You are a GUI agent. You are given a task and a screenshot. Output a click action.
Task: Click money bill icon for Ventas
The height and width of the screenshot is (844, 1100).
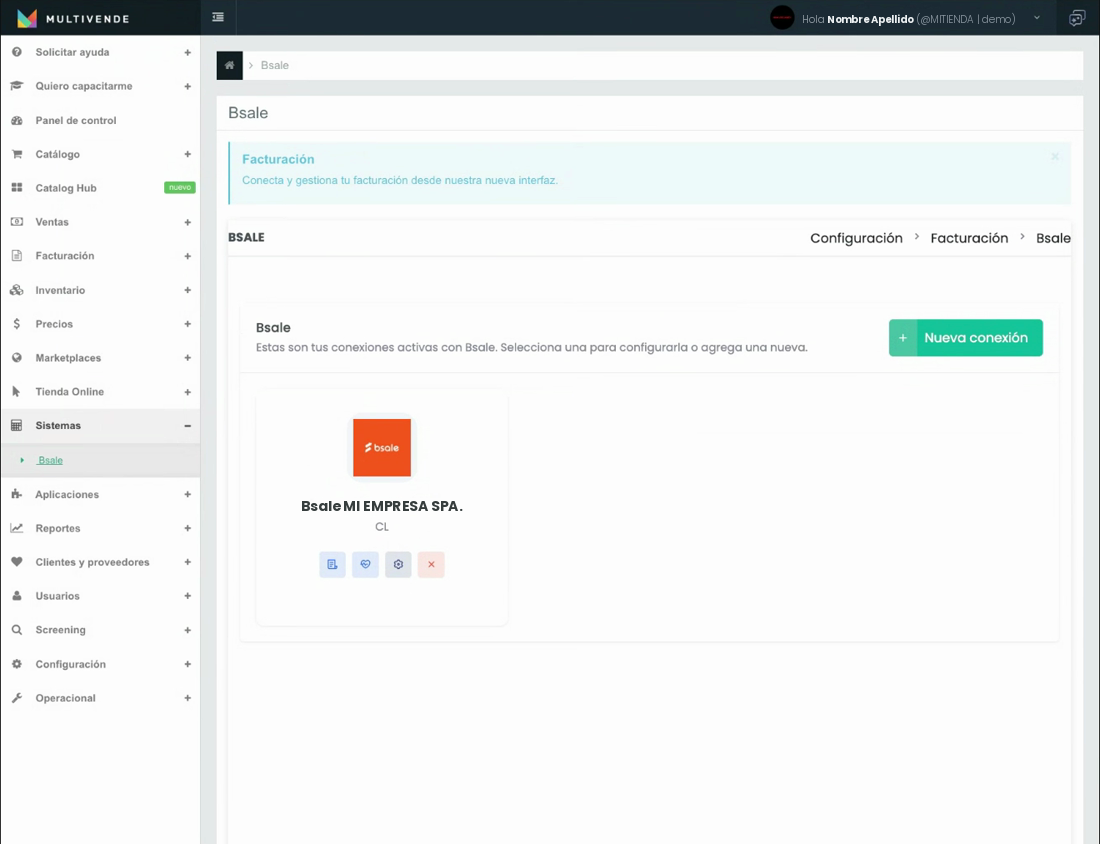click(17, 222)
